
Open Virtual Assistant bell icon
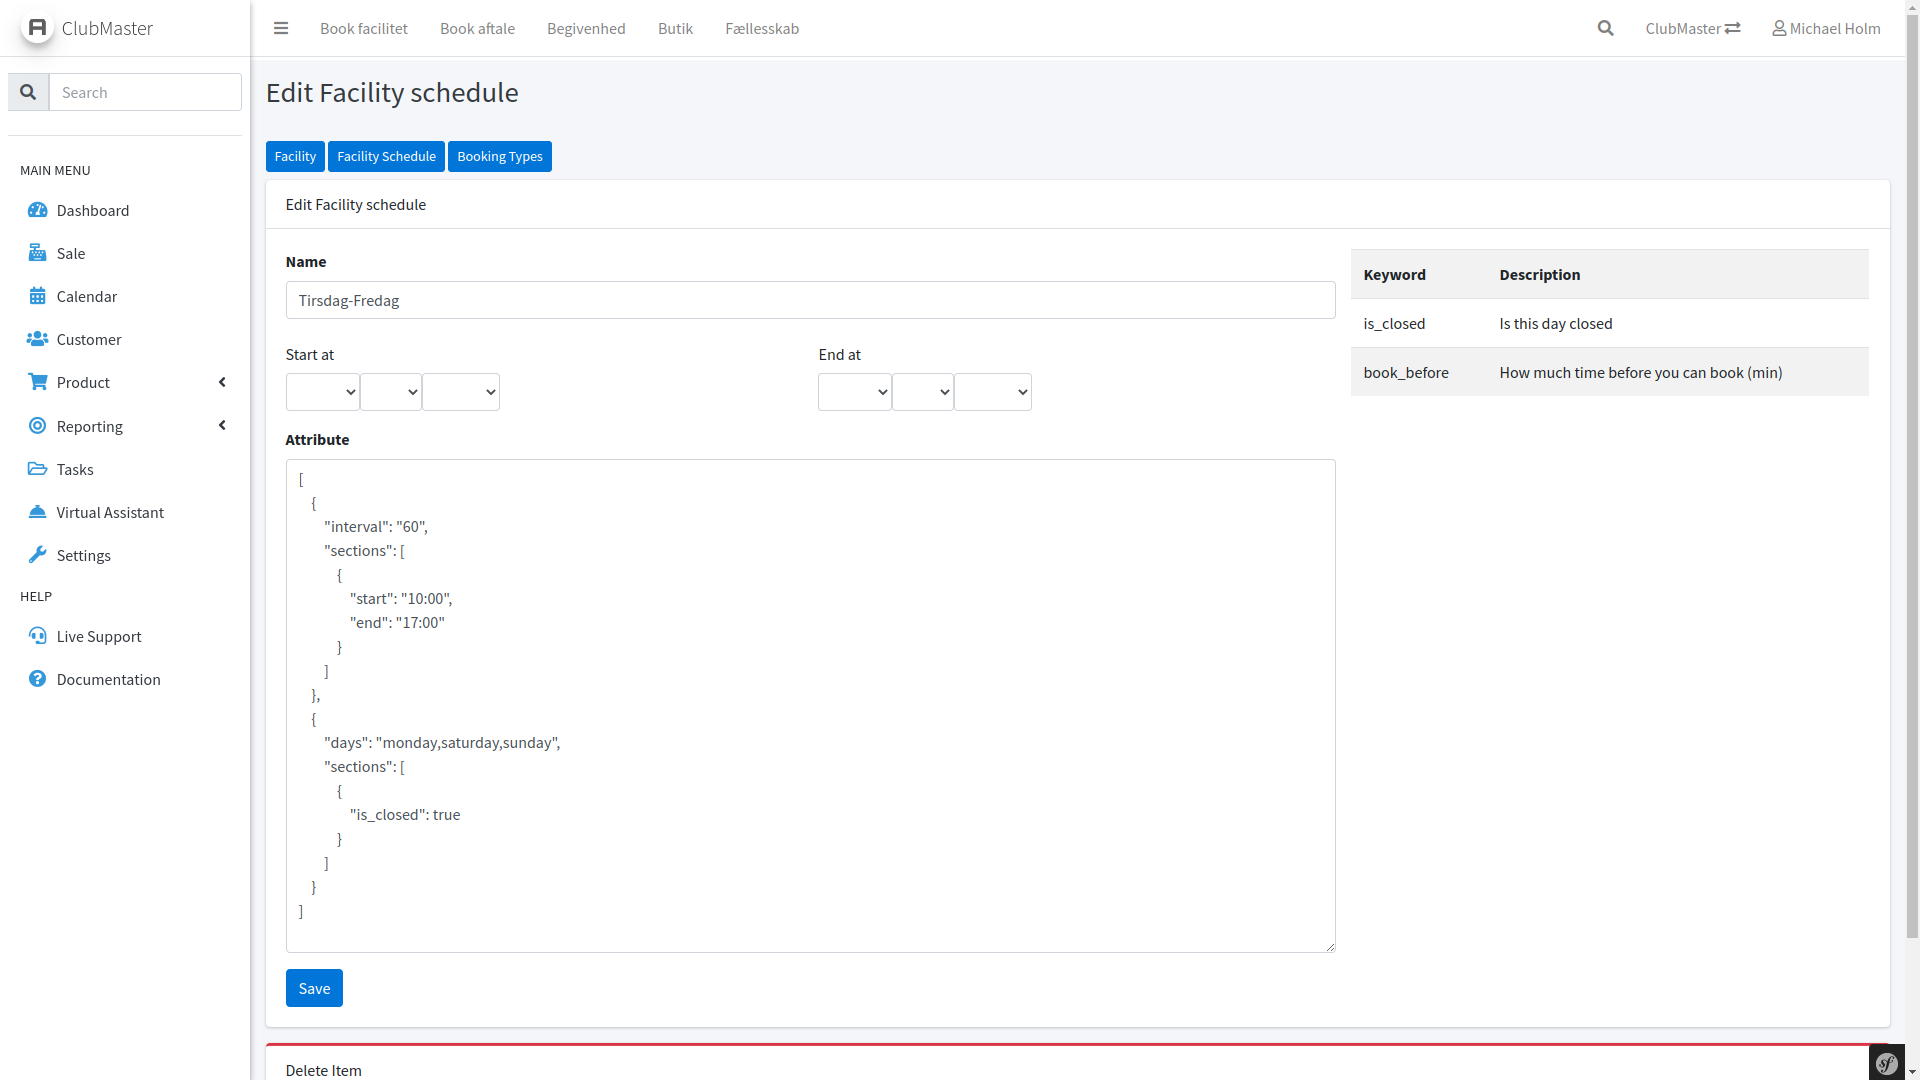(x=37, y=512)
